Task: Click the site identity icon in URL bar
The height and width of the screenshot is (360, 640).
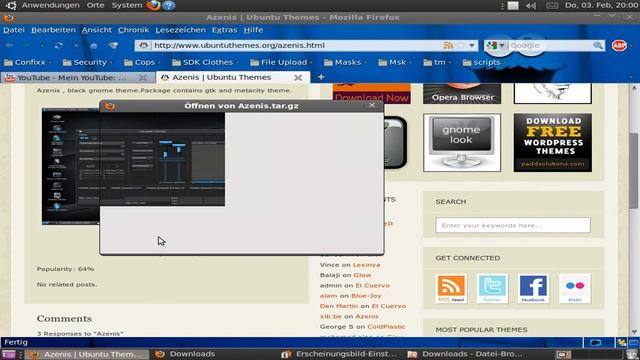Action: [x=143, y=45]
